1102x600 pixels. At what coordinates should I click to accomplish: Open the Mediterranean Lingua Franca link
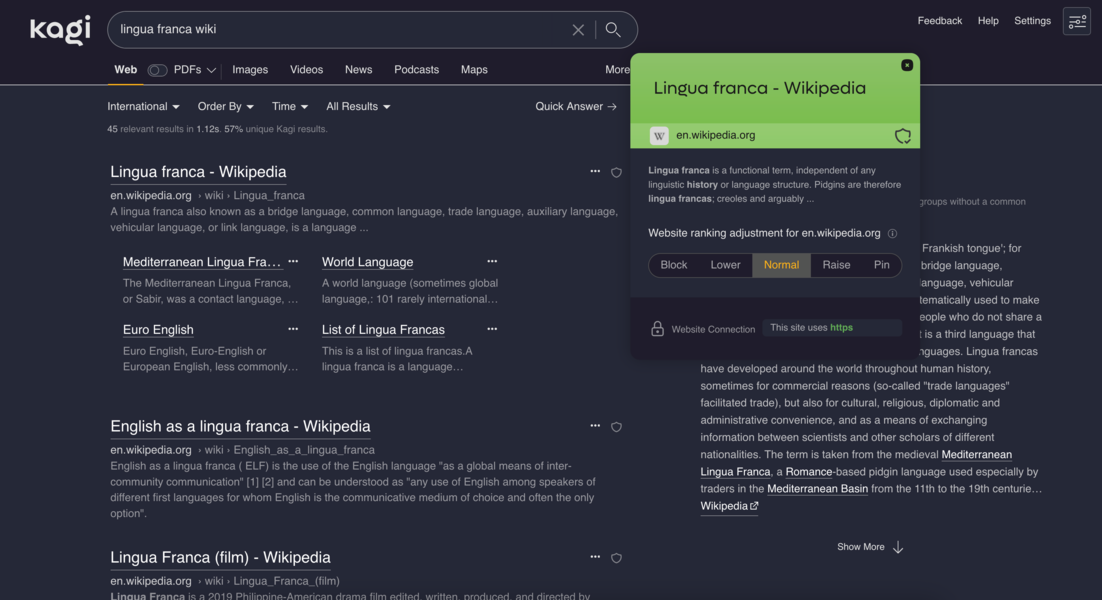click(200, 262)
